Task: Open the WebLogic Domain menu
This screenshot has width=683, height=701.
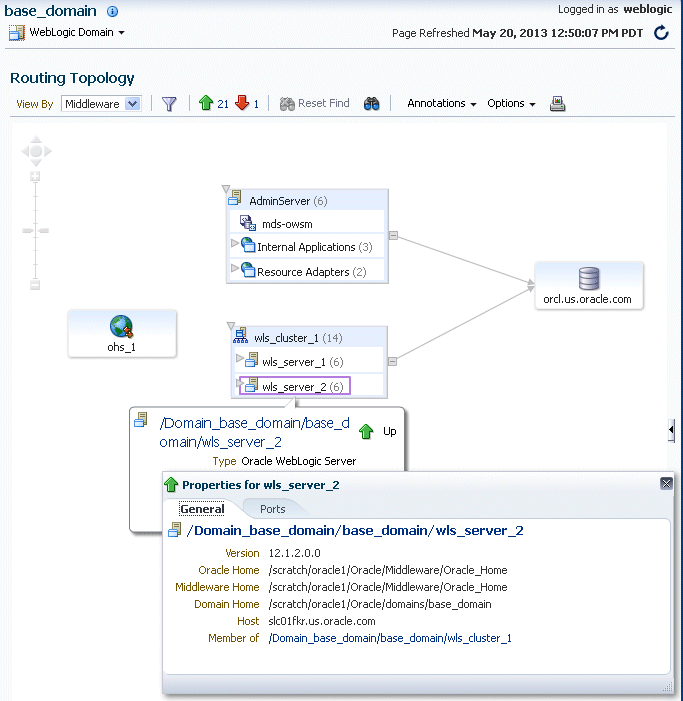Action: 77,32
